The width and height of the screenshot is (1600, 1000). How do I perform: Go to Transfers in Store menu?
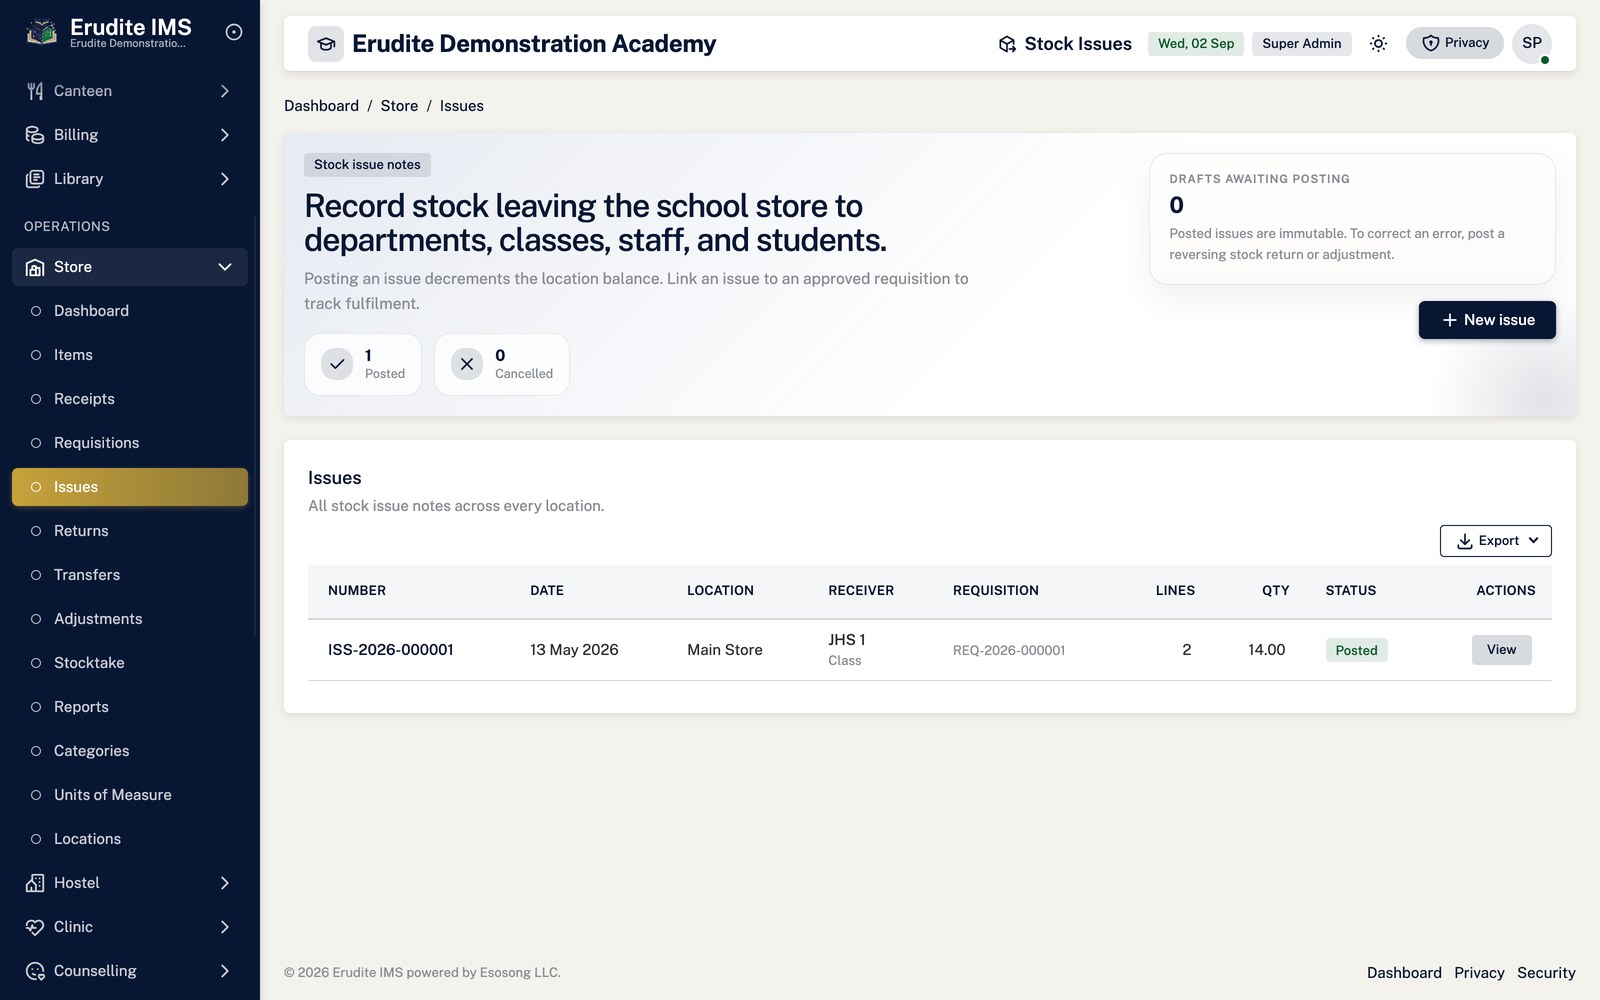(130, 575)
